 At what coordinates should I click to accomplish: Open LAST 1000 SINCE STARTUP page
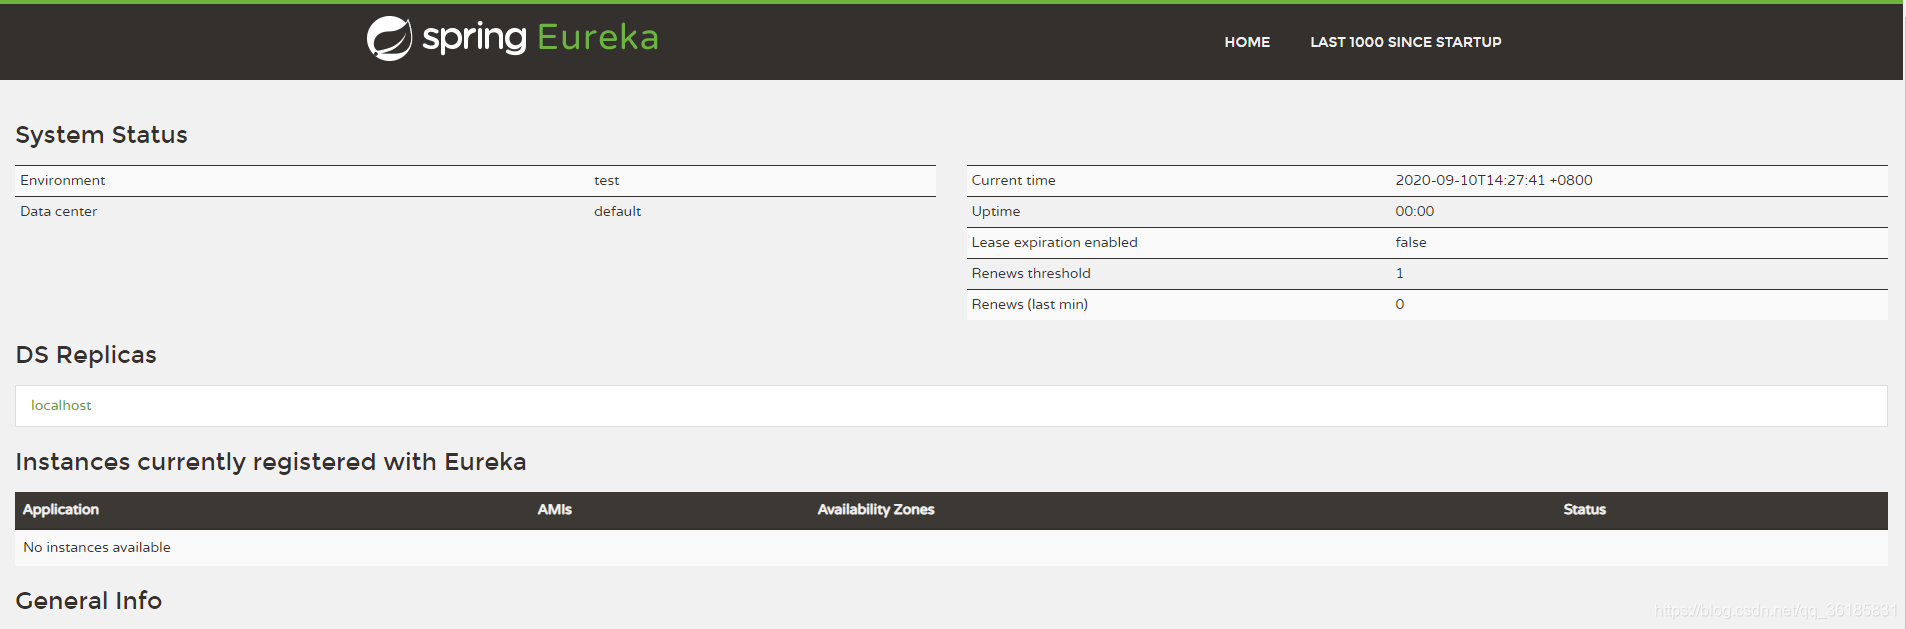tap(1406, 42)
